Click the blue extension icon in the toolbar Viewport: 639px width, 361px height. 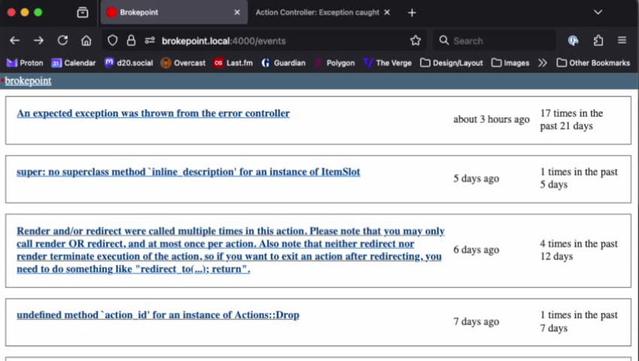[573, 40]
